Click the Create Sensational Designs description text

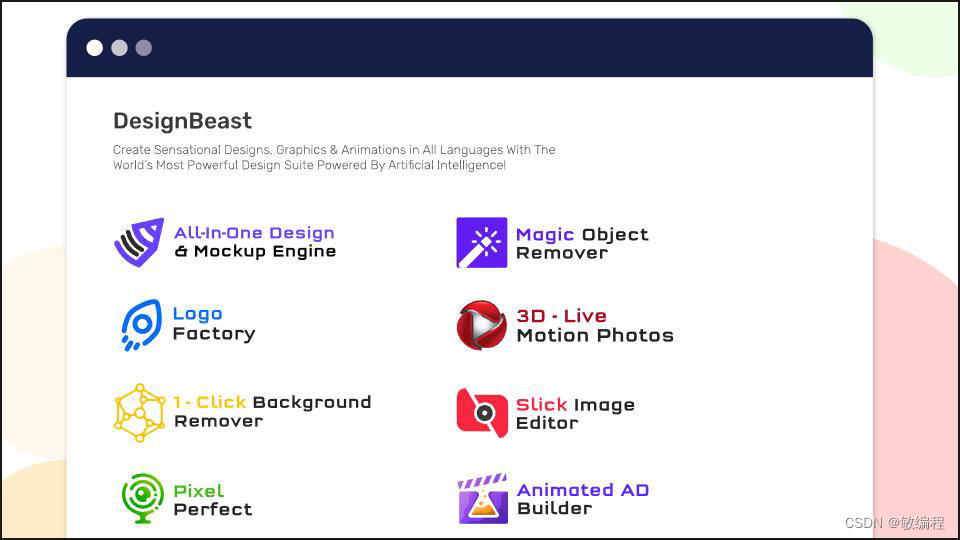(334, 157)
